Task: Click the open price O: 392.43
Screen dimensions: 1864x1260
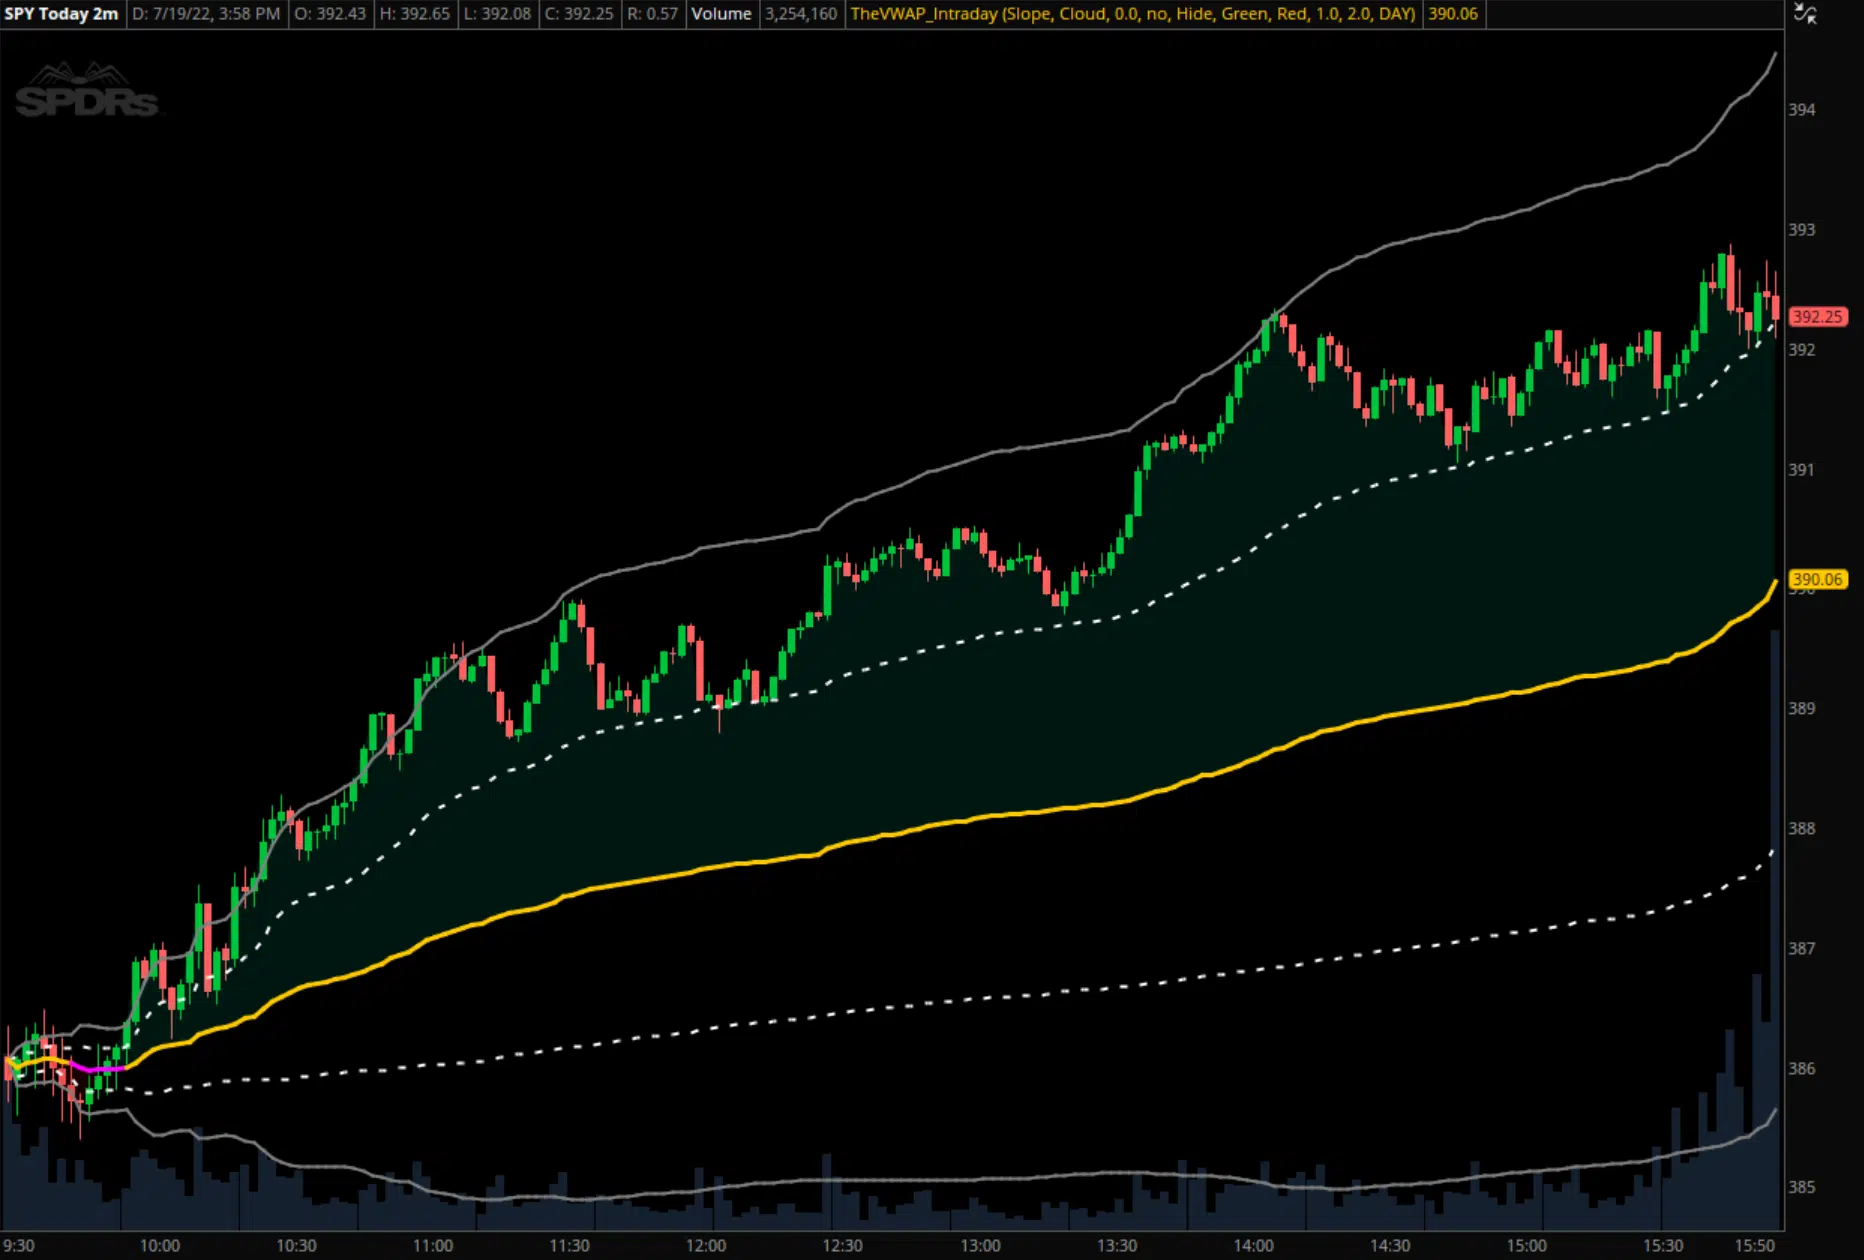Action: [330, 14]
